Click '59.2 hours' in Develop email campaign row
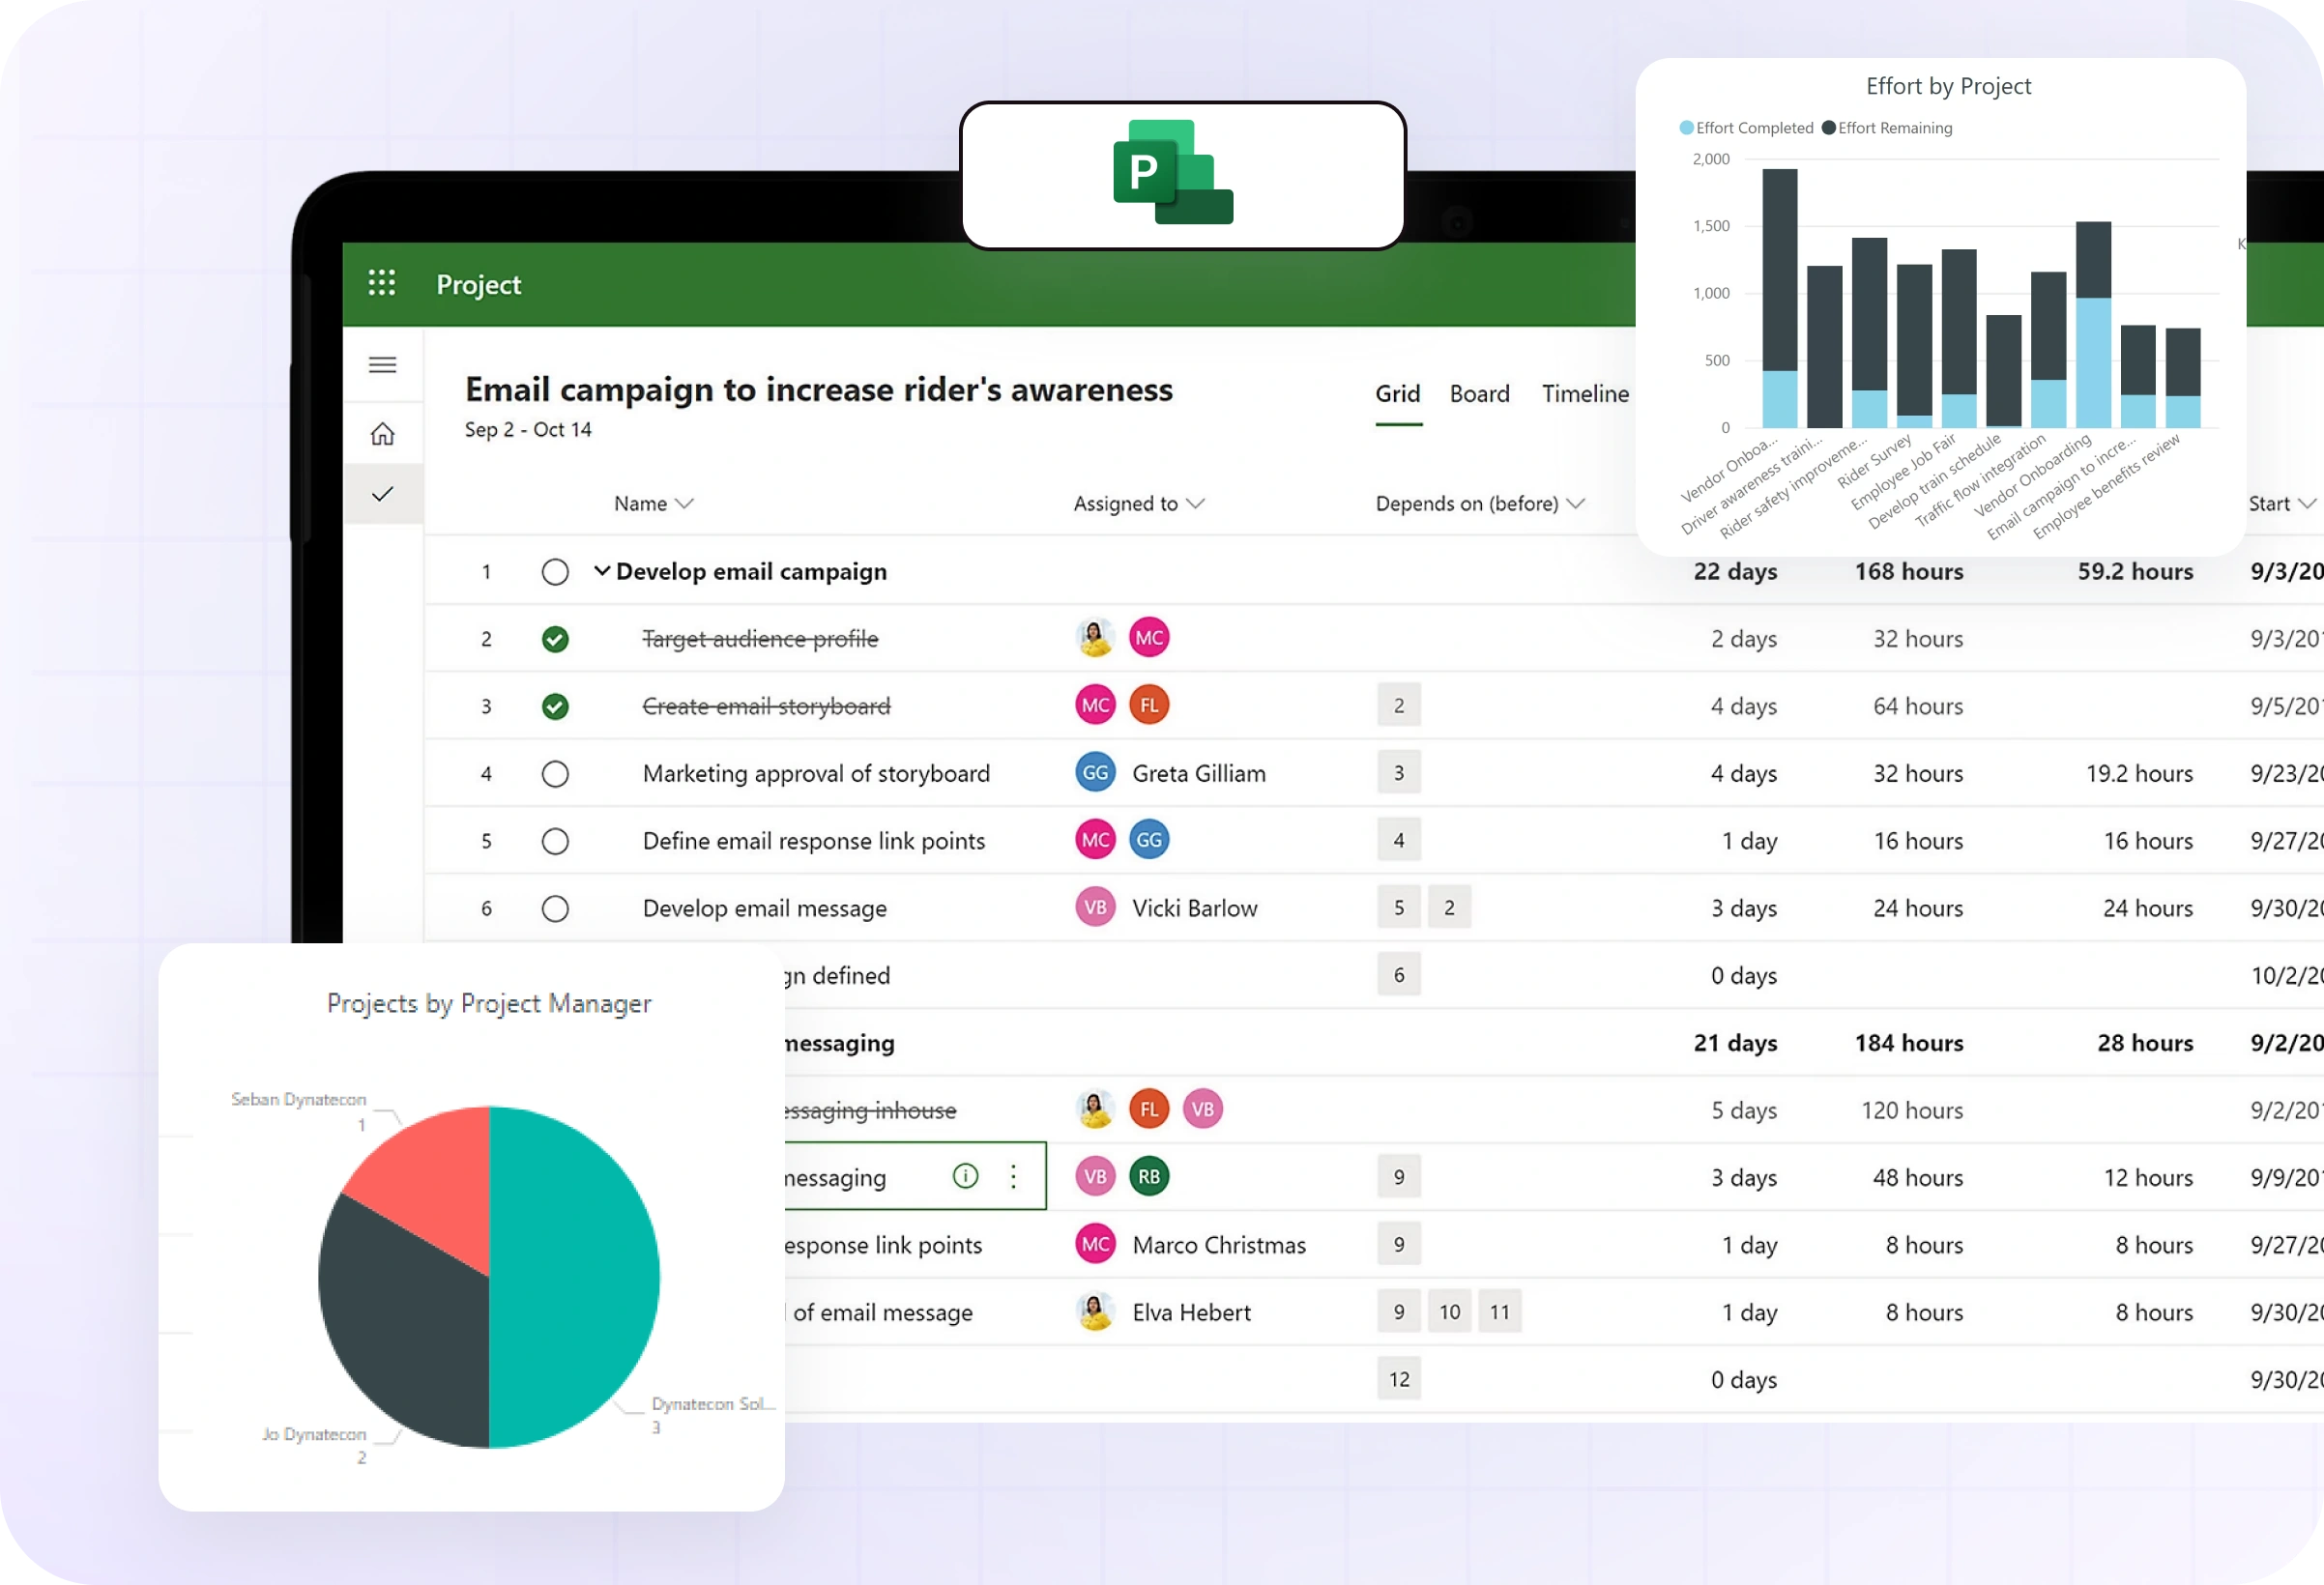The image size is (2324, 1585). (2135, 572)
